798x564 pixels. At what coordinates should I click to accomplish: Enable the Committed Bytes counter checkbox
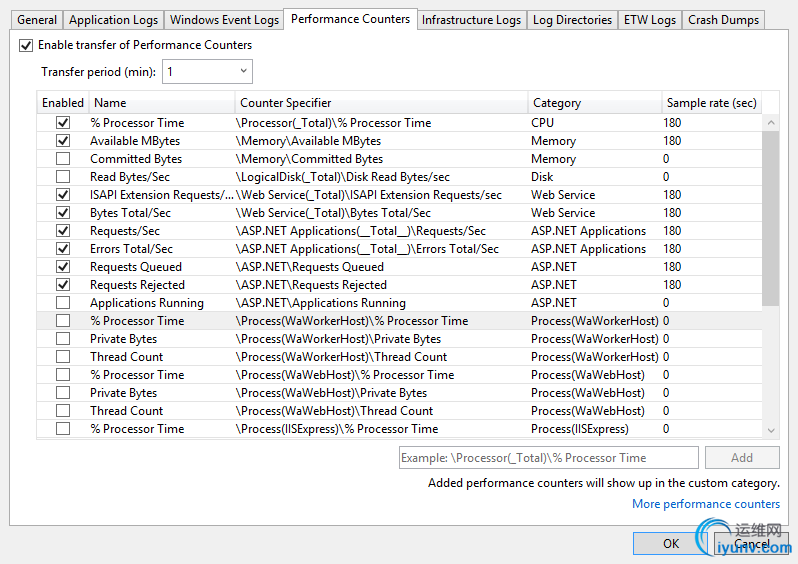coord(63,159)
